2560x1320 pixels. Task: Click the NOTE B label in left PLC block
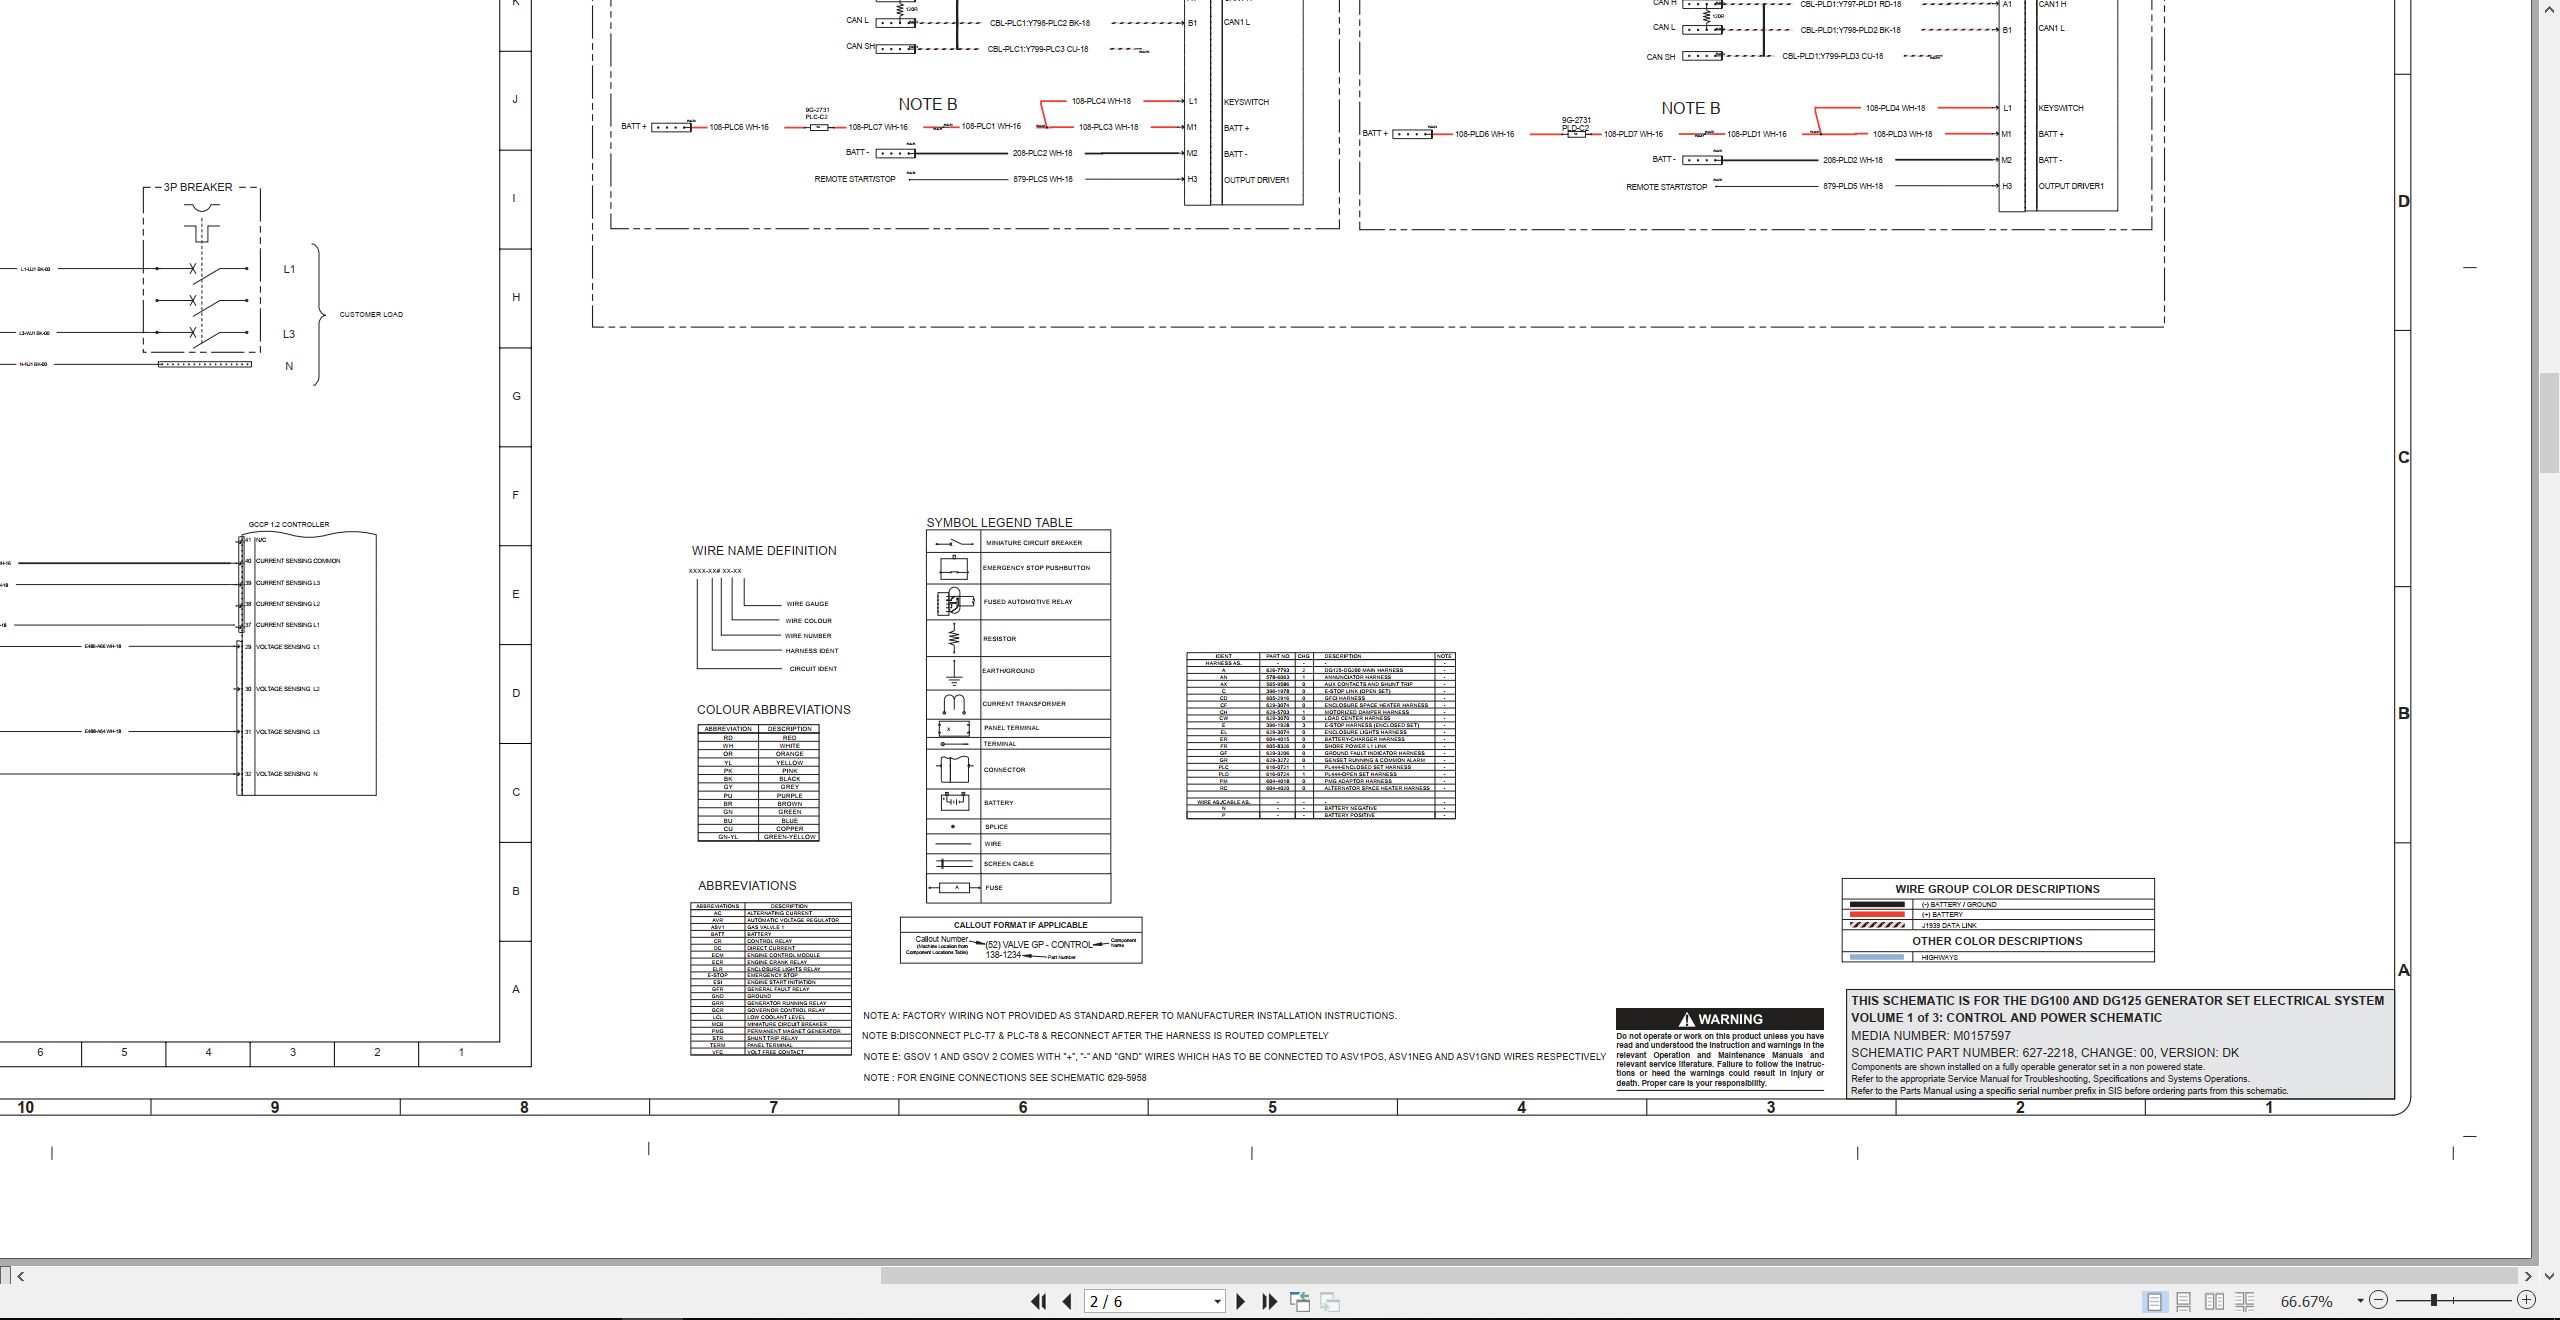[x=927, y=104]
